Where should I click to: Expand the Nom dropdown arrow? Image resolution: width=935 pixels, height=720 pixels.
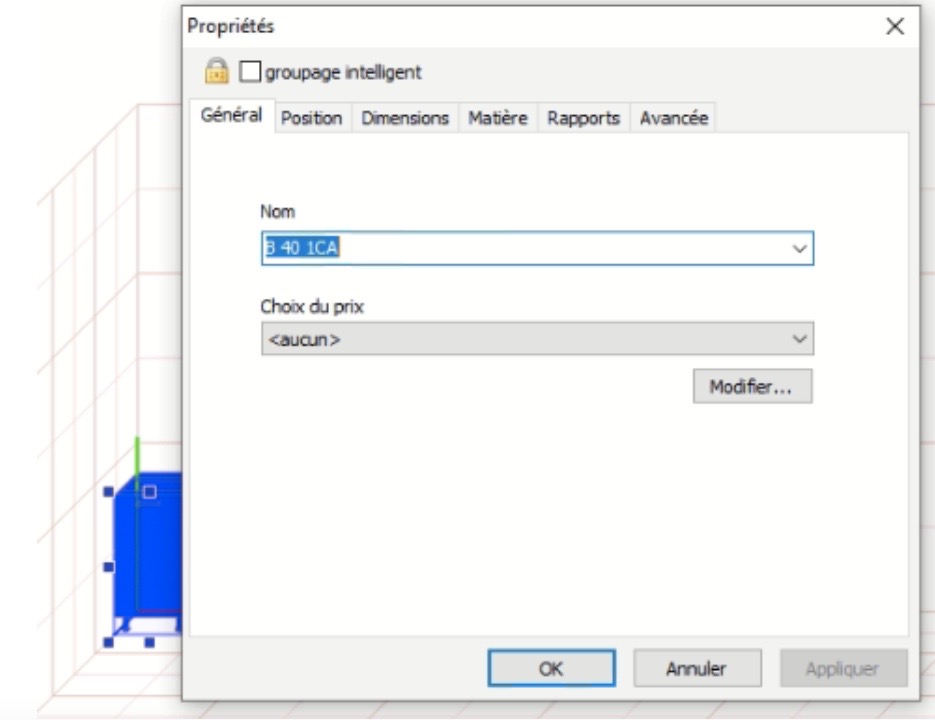coord(799,249)
